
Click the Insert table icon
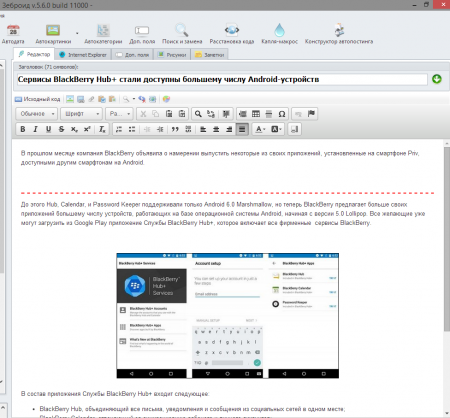[256, 114]
